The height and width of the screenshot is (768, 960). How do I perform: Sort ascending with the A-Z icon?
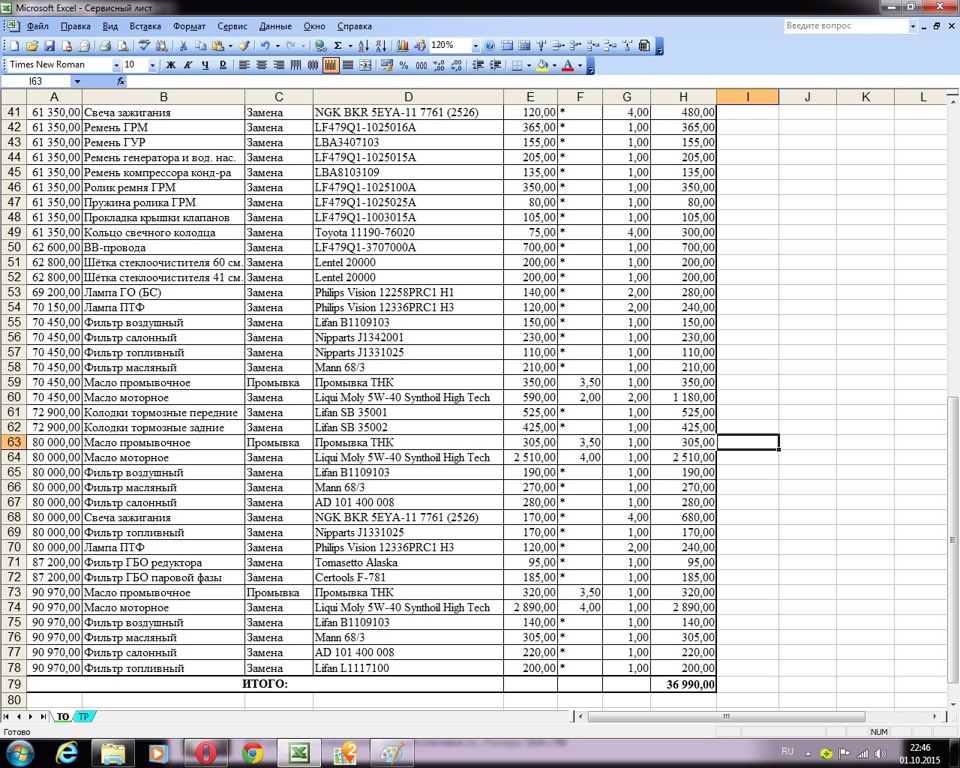tap(363, 46)
